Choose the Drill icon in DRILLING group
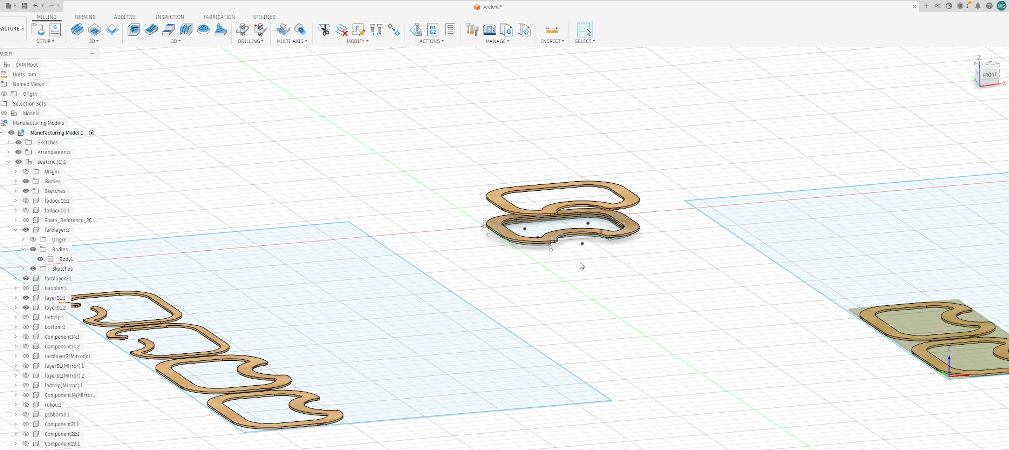1009x450 pixels. point(242,30)
